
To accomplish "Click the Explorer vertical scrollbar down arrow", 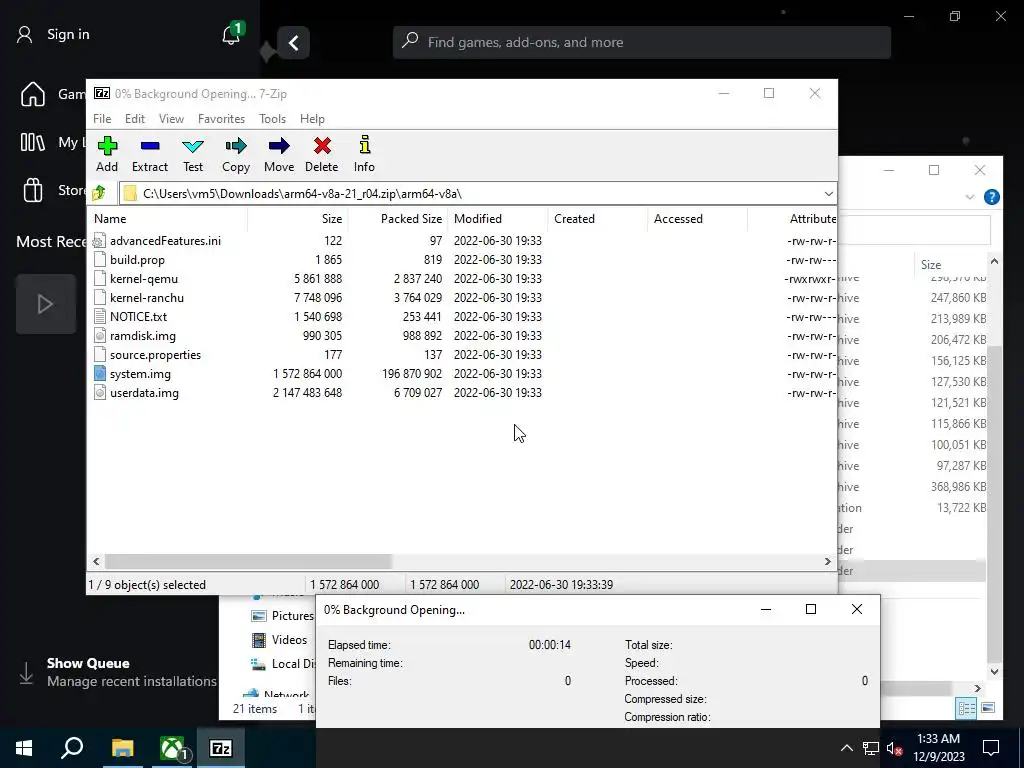I will [x=994, y=671].
